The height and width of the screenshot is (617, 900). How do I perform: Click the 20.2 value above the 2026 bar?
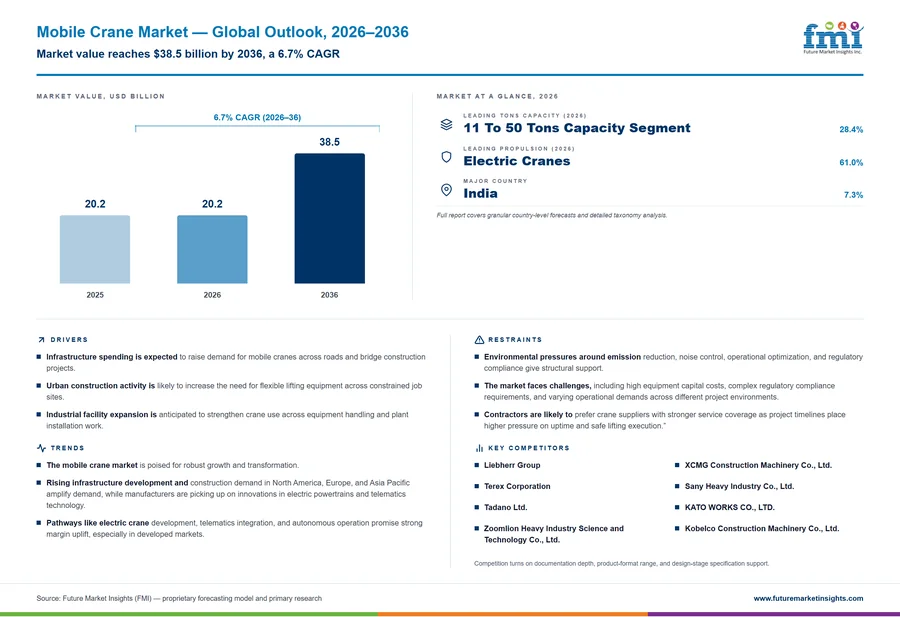pos(212,204)
